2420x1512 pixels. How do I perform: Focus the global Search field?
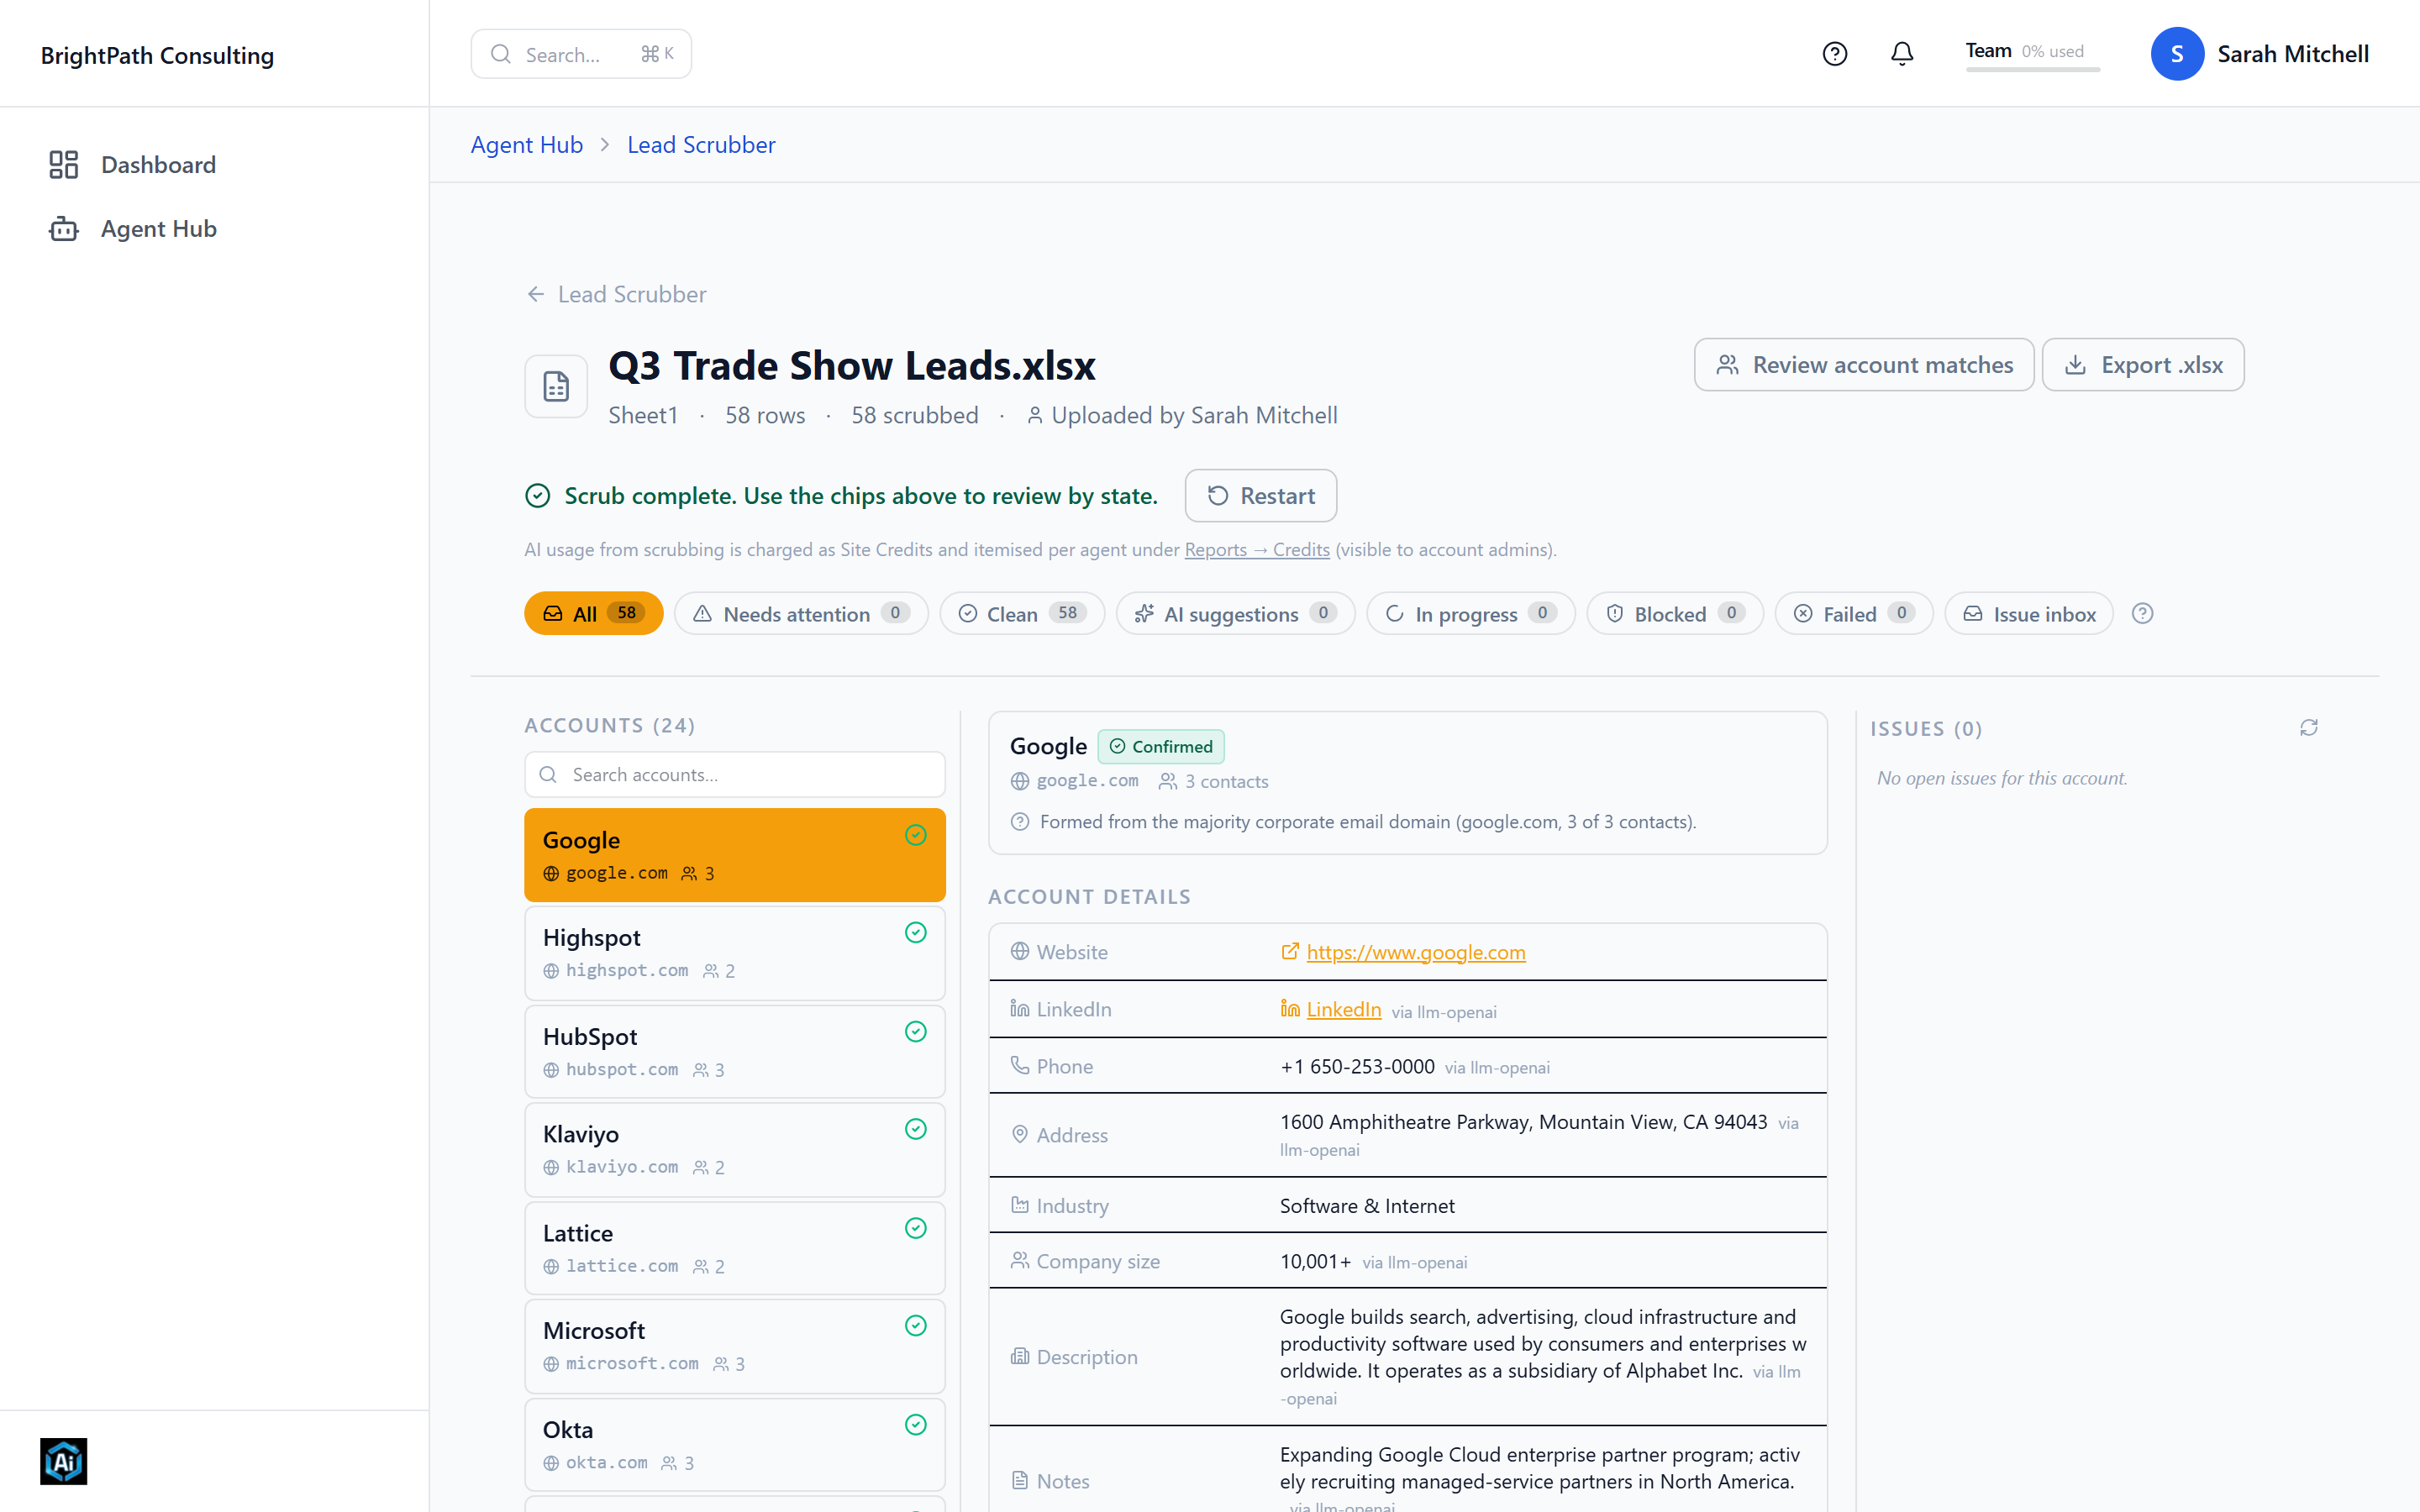(581, 54)
